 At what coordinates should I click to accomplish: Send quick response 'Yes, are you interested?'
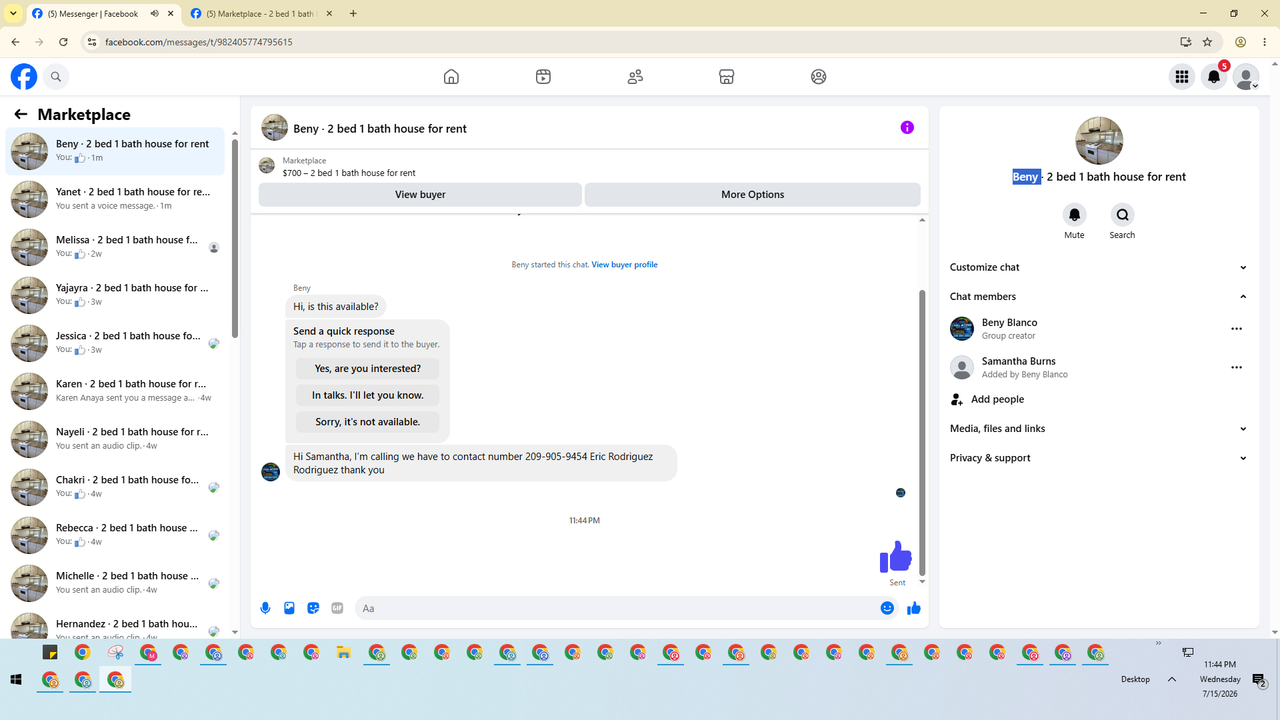pos(367,368)
